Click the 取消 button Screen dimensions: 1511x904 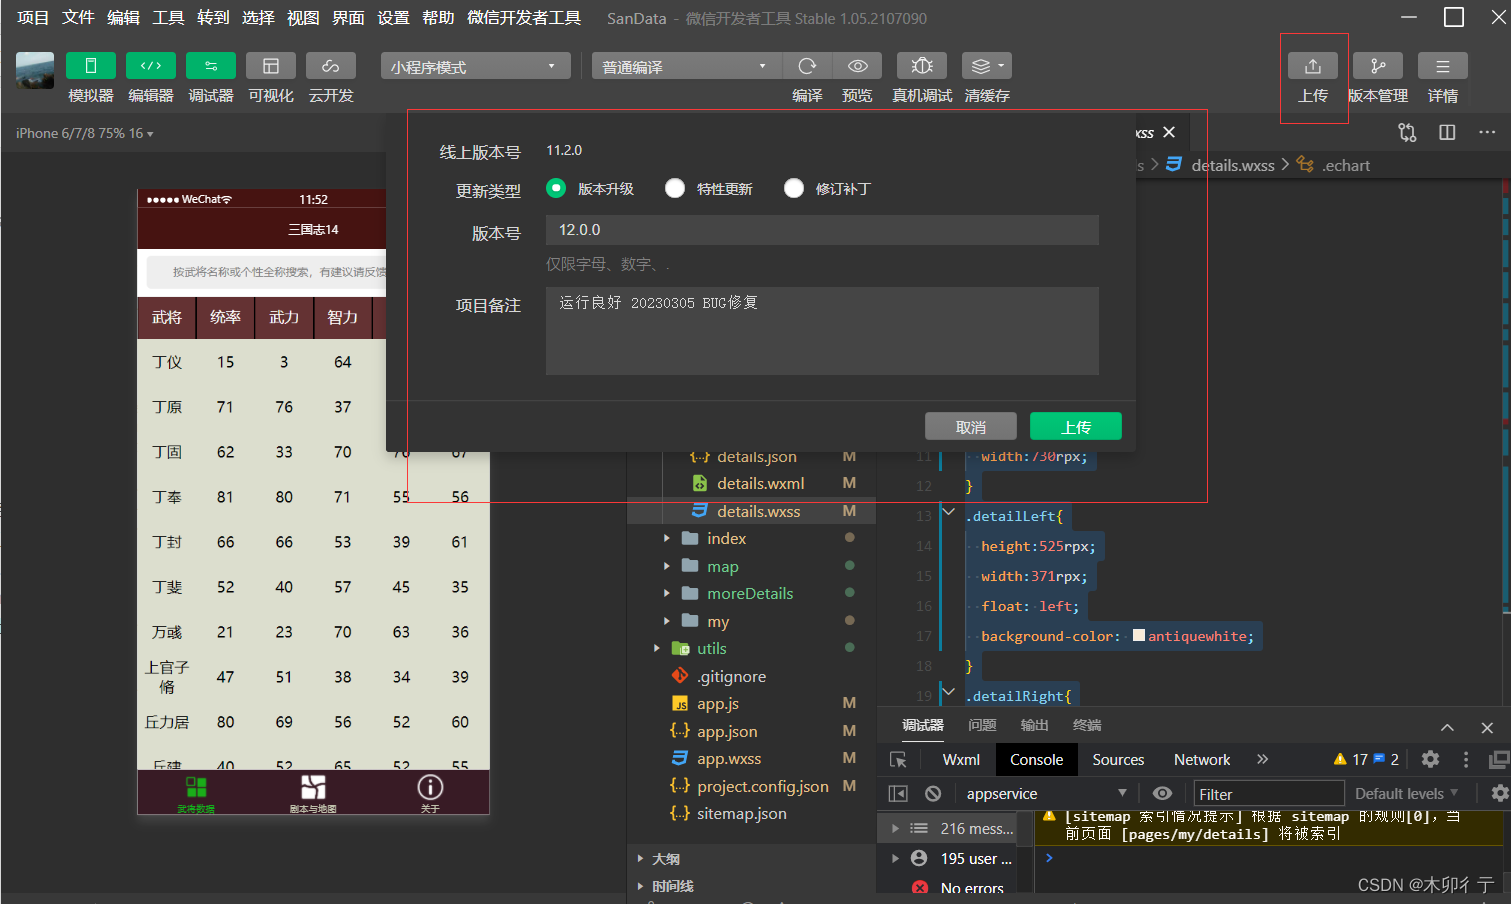[x=971, y=426]
